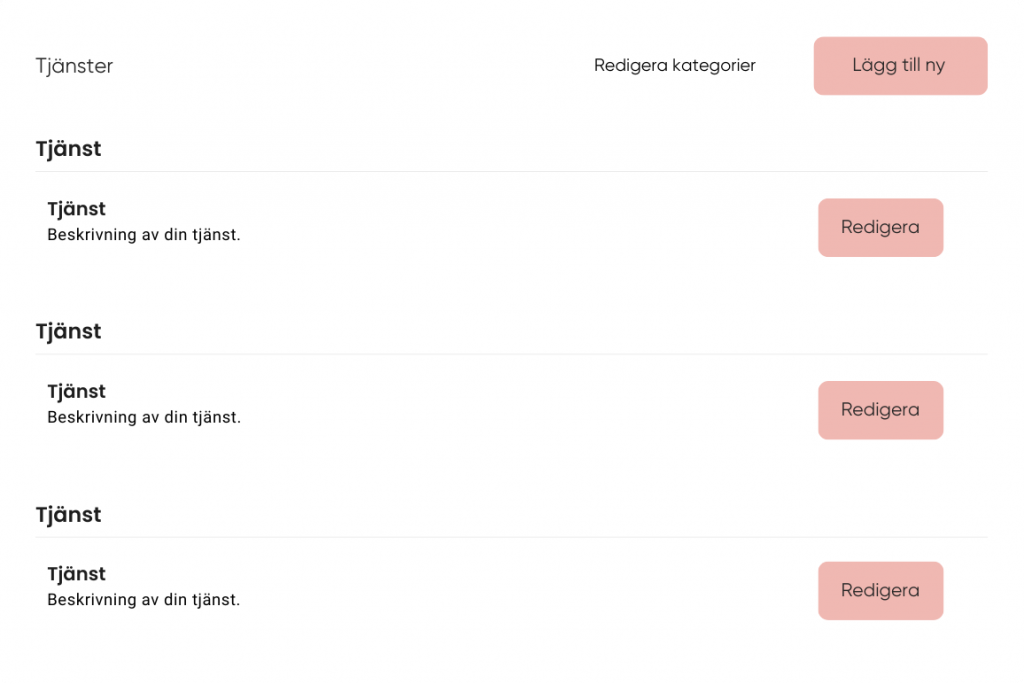1024x684 pixels.
Task: Click blank header space between Tjänster and Redigera kategorier
Action: pyautogui.click(x=350, y=67)
